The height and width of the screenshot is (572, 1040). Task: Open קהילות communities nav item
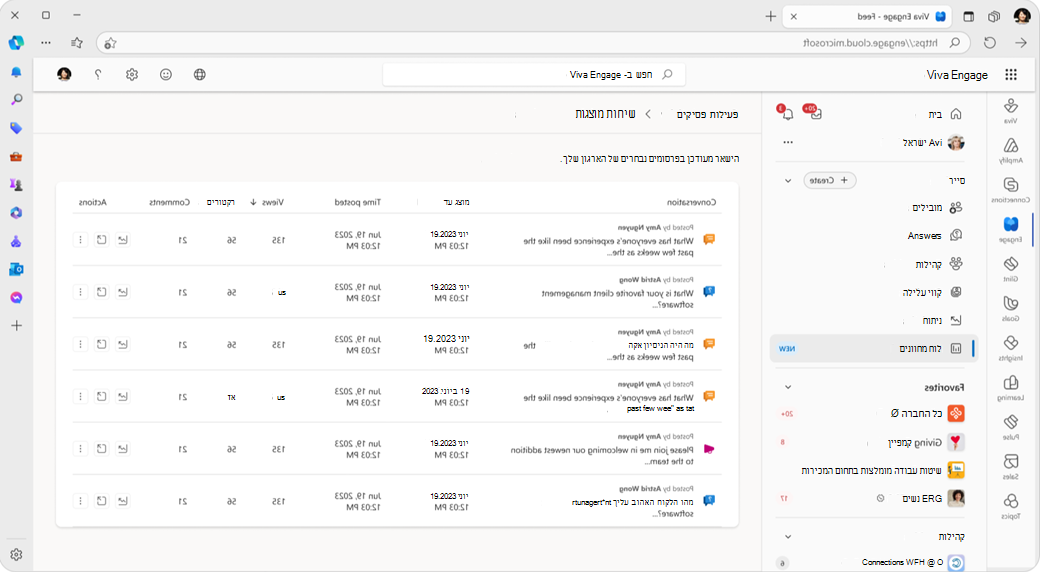(x=939, y=264)
